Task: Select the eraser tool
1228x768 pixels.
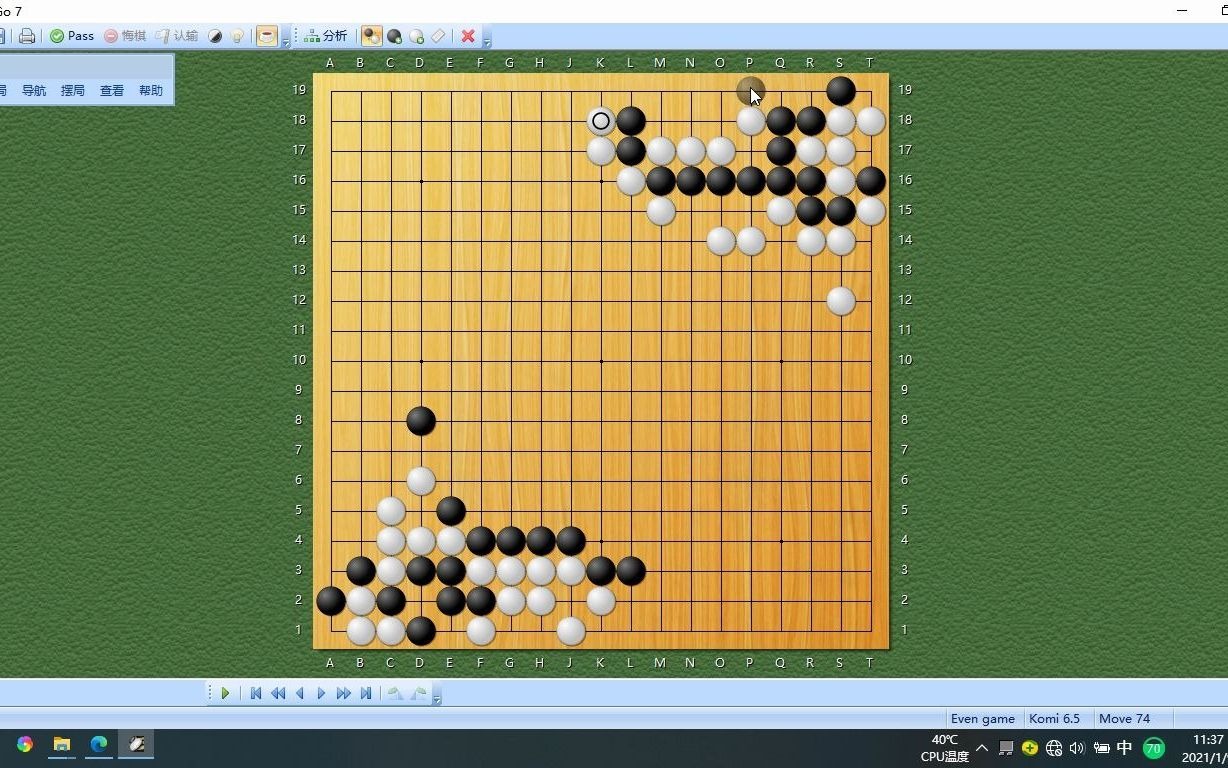Action: coord(438,36)
